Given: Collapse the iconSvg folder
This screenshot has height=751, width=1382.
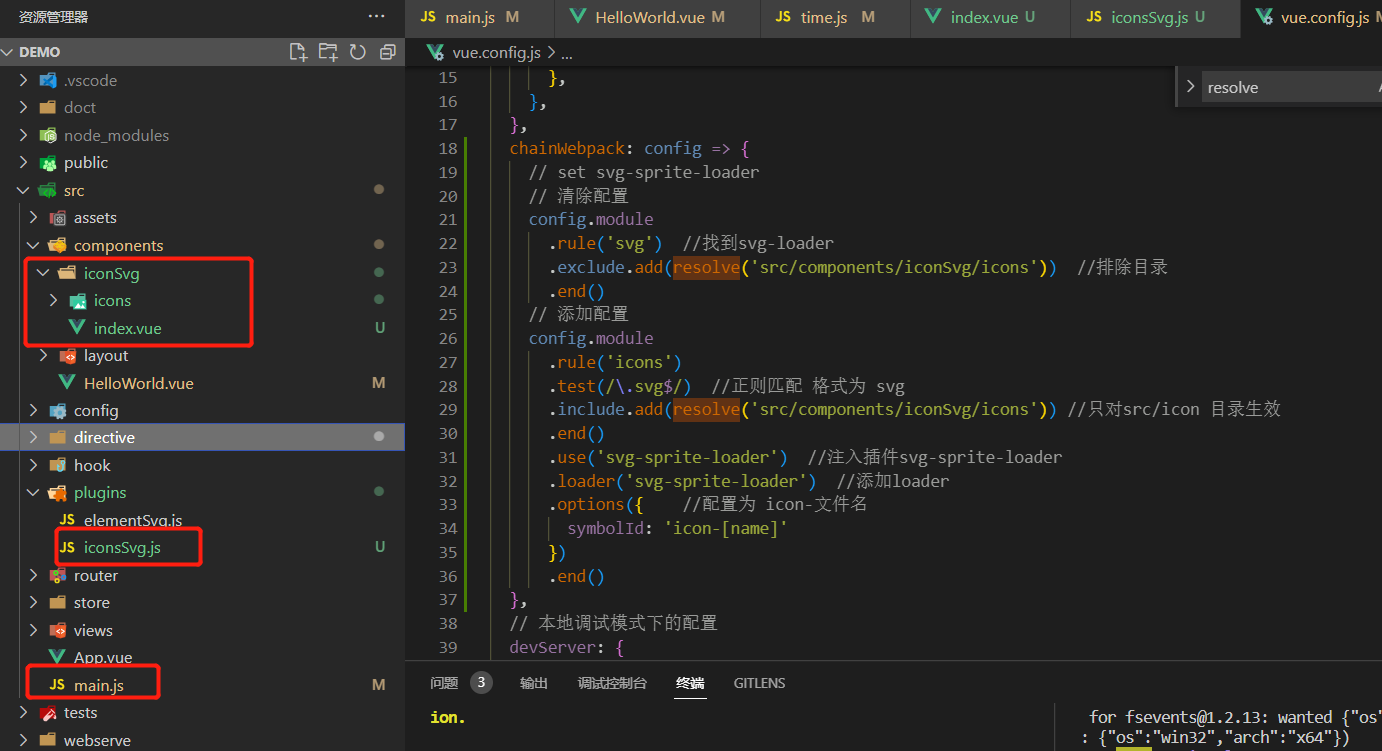Looking at the screenshot, I should (43, 272).
